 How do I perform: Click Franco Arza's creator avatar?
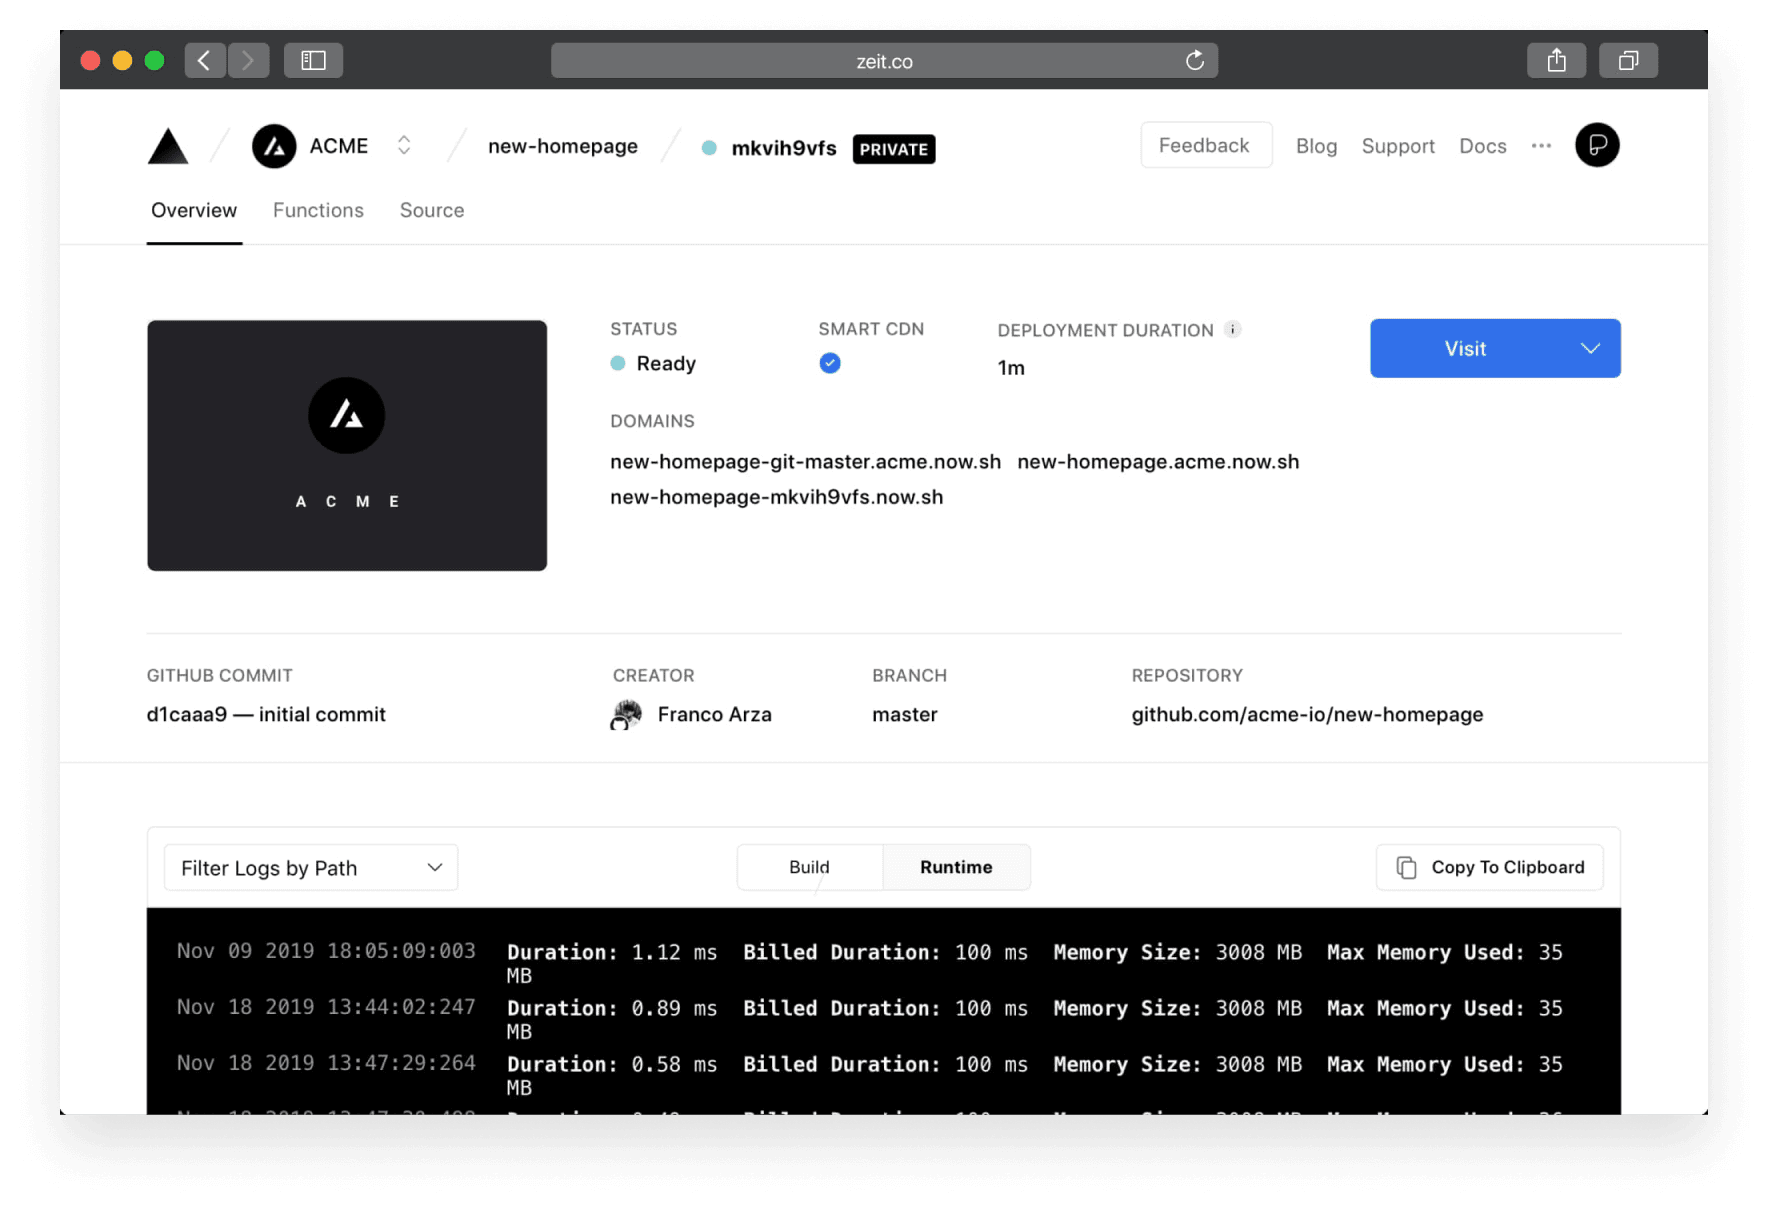625,714
